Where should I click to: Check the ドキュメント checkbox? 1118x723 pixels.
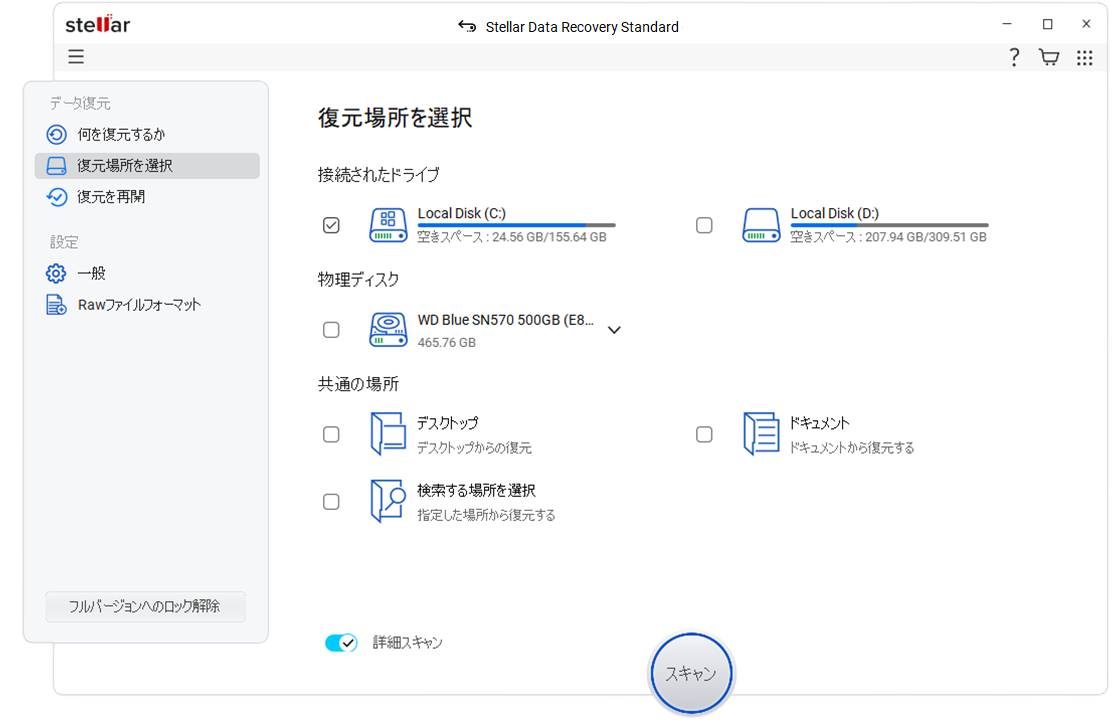[704, 434]
